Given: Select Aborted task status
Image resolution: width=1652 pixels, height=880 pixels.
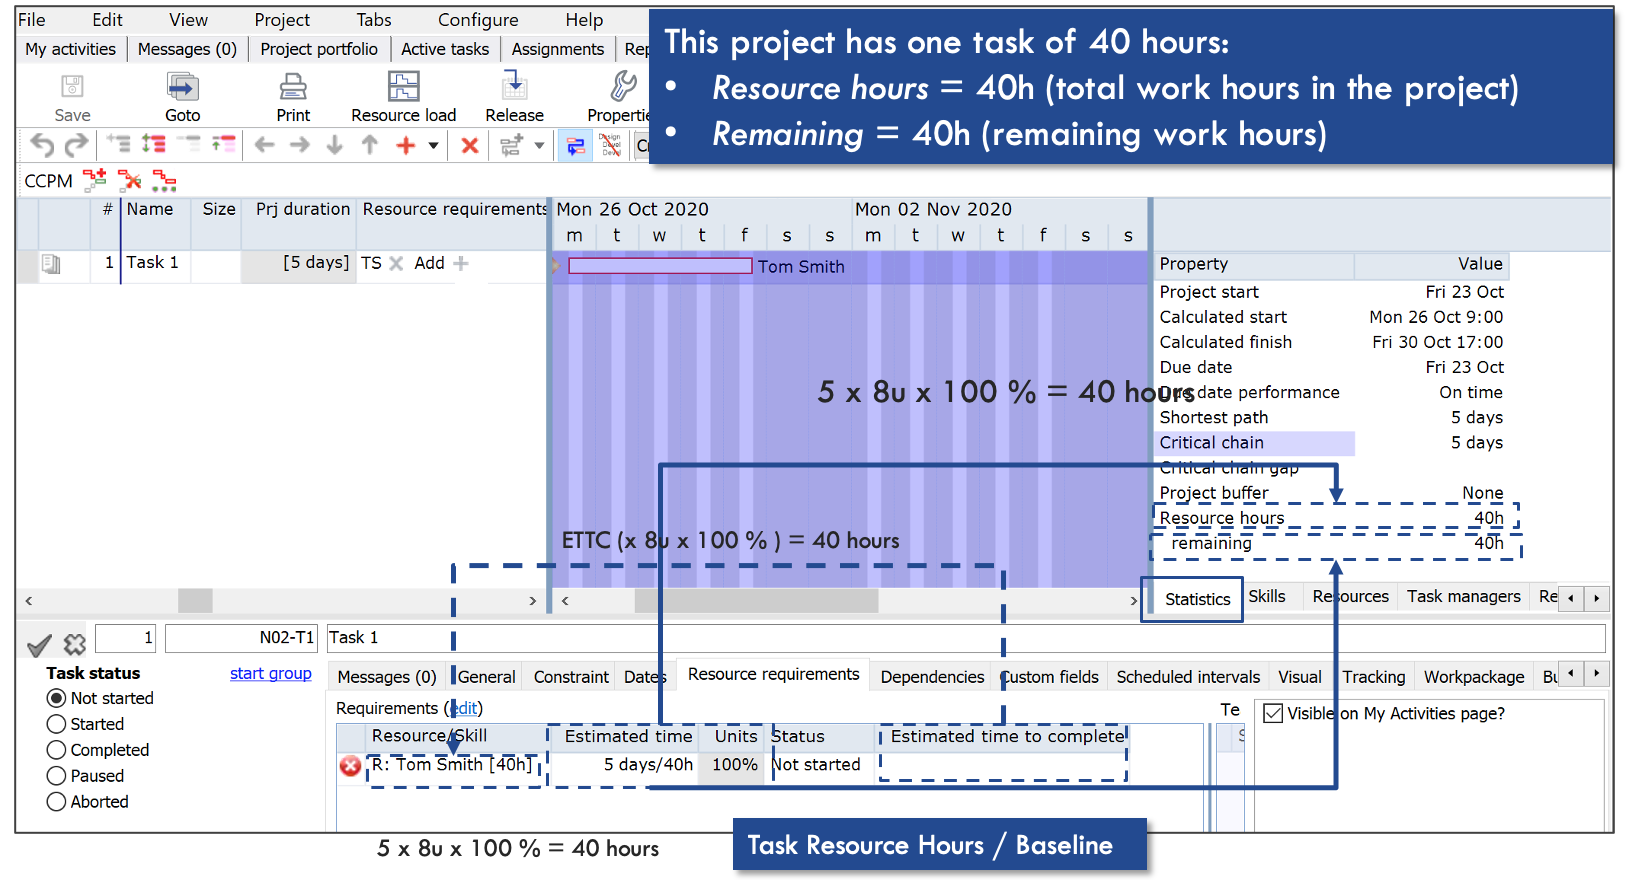Looking at the screenshot, I should (57, 802).
